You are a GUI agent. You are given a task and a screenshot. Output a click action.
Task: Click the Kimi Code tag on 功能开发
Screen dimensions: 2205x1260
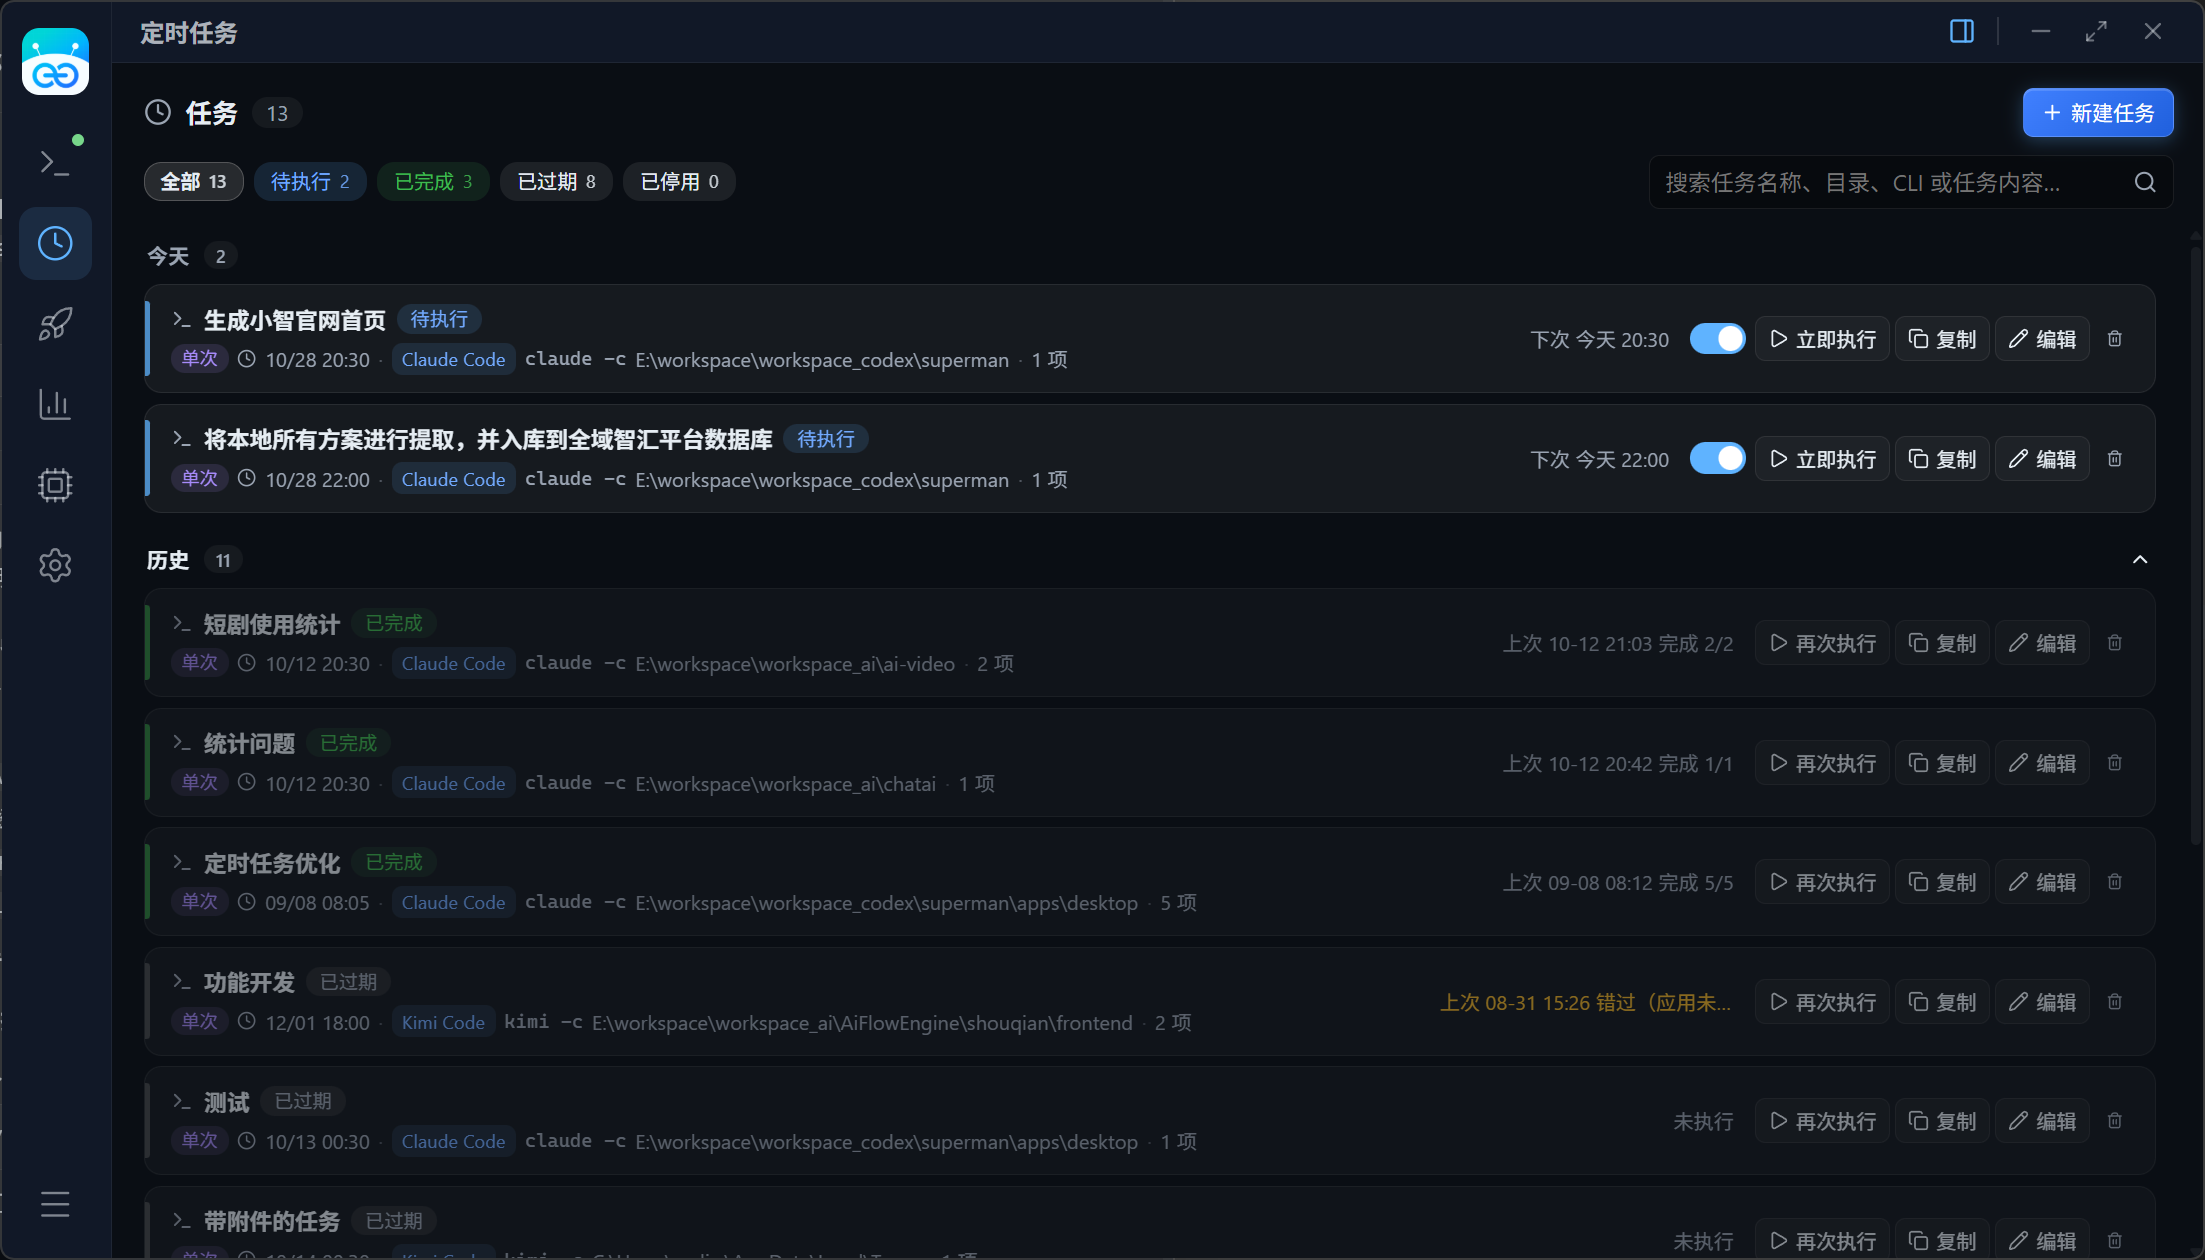pyautogui.click(x=443, y=1022)
